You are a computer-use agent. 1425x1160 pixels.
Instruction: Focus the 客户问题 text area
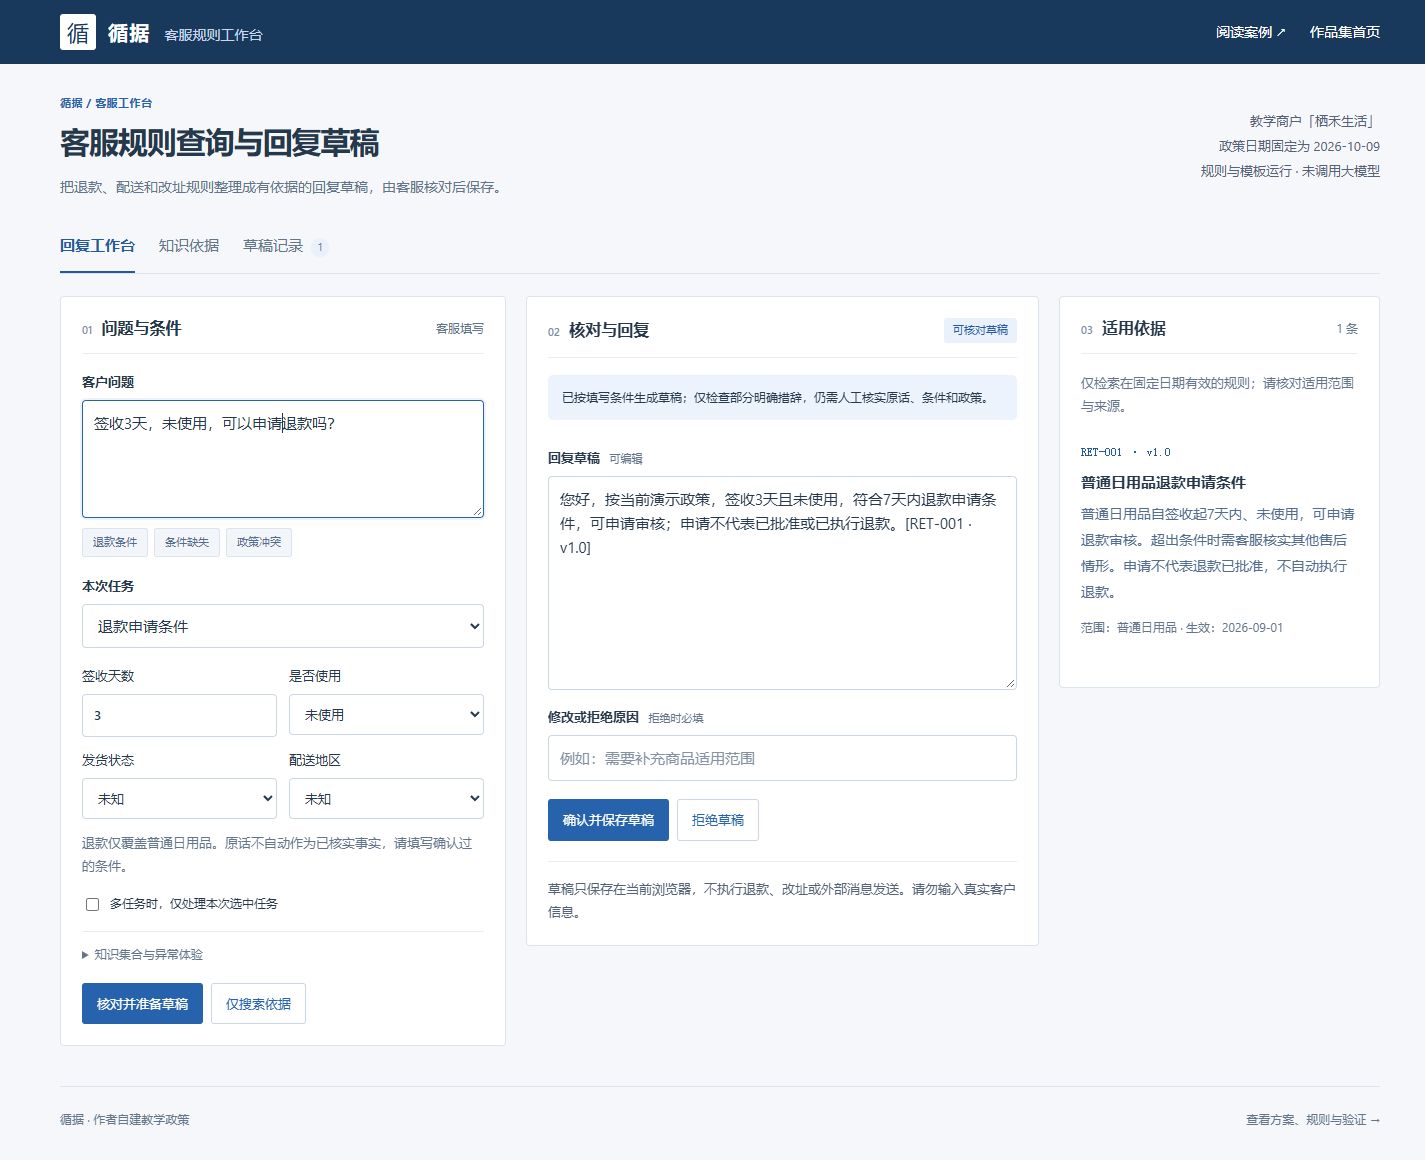[x=283, y=459]
